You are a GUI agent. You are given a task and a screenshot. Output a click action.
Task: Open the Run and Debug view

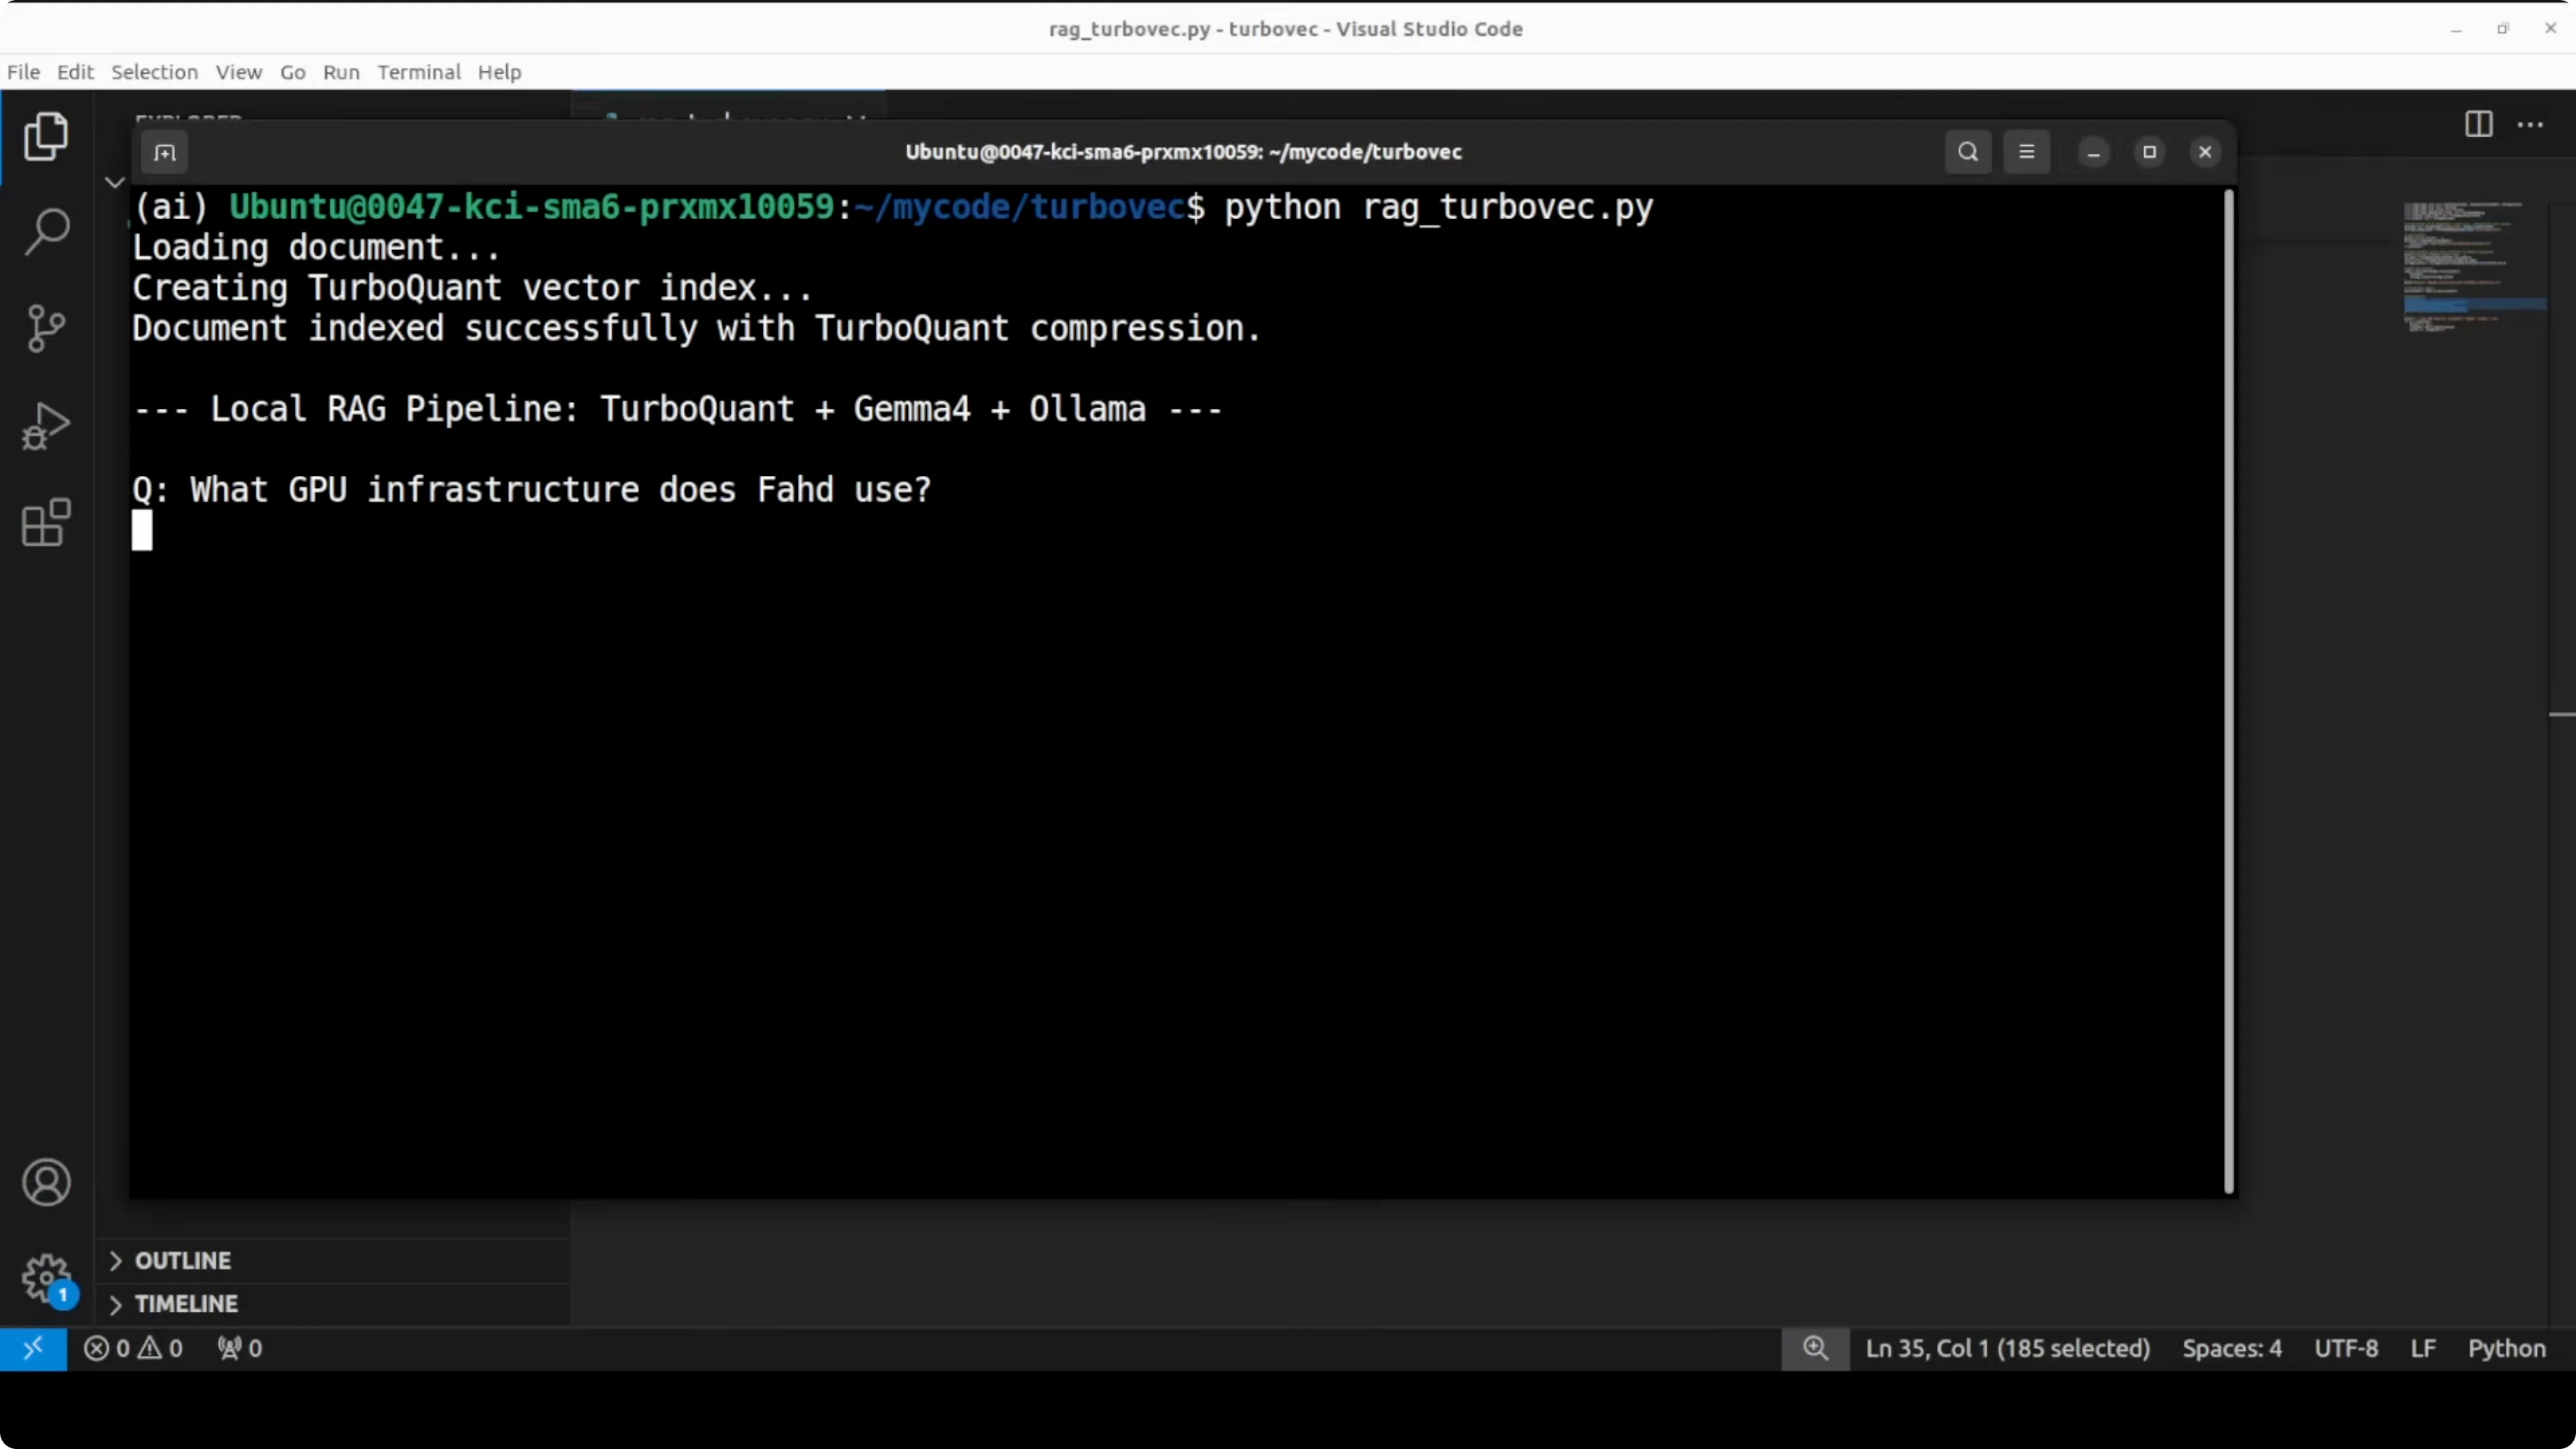[x=46, y=426]
